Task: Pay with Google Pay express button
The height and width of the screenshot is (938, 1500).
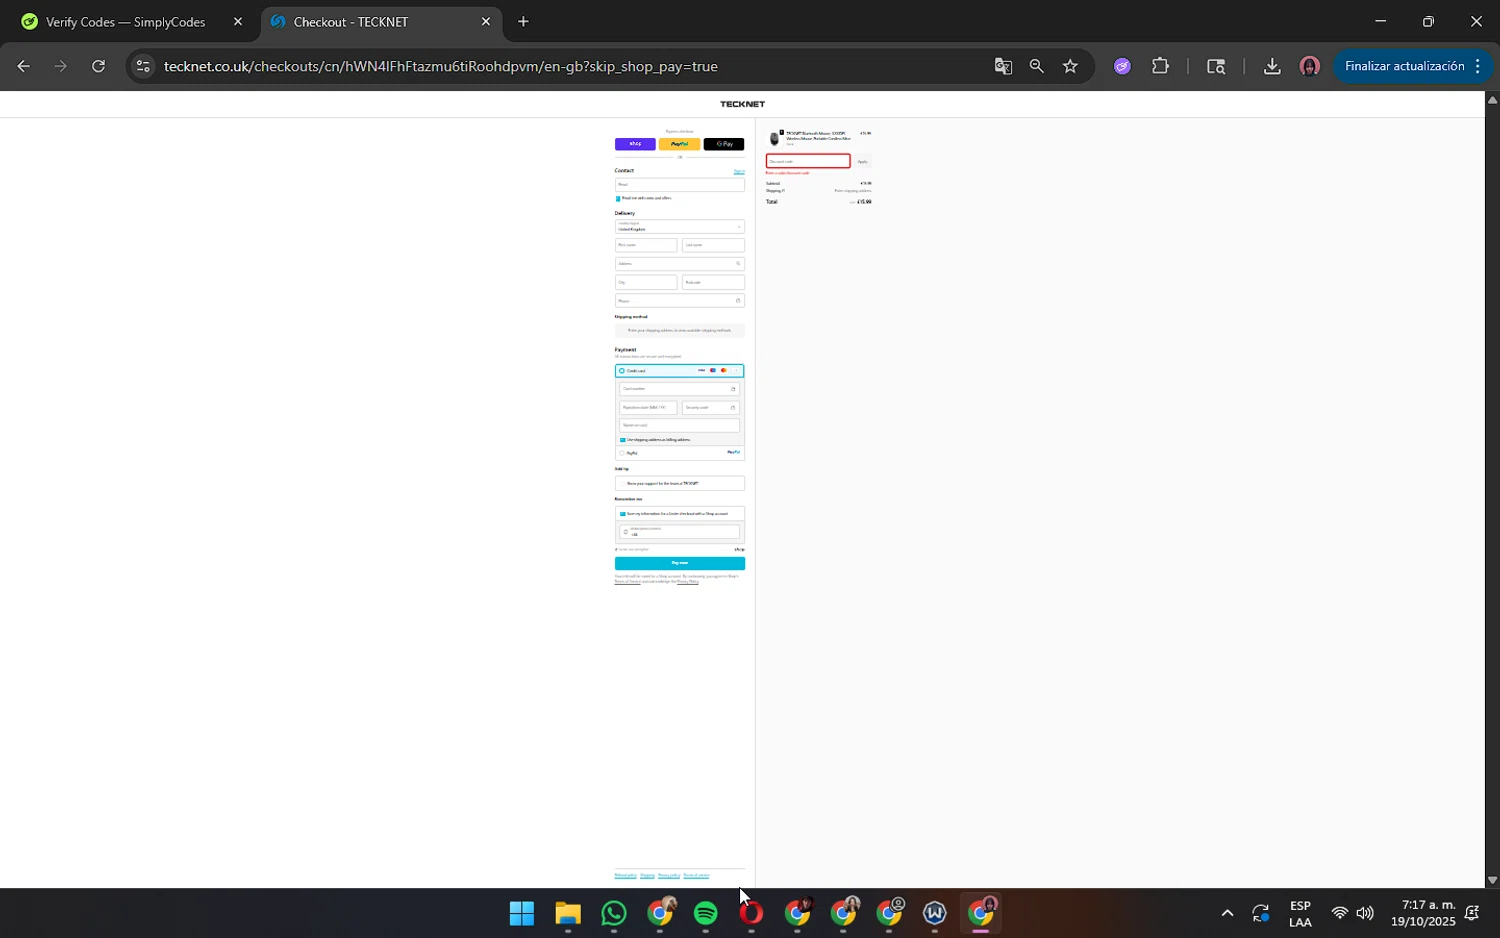Action: tap(724, 144)
